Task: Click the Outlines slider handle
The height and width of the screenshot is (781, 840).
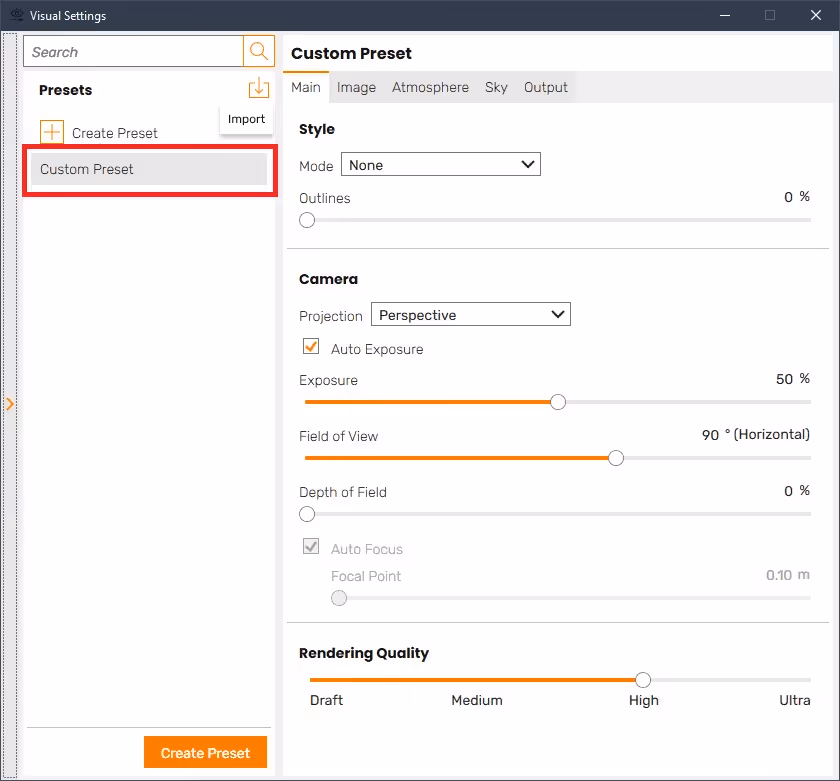Action: click(x=307, y=220)
